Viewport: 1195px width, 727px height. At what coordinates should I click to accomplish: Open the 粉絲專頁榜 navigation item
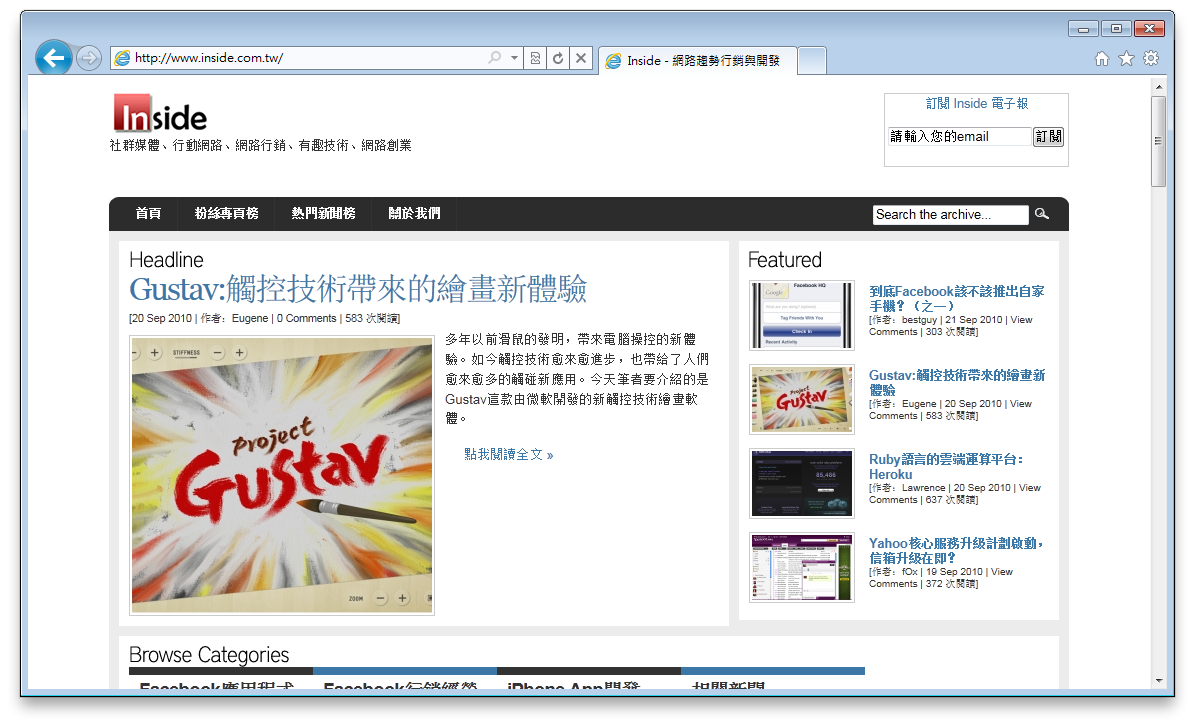(x=226, y=213)
